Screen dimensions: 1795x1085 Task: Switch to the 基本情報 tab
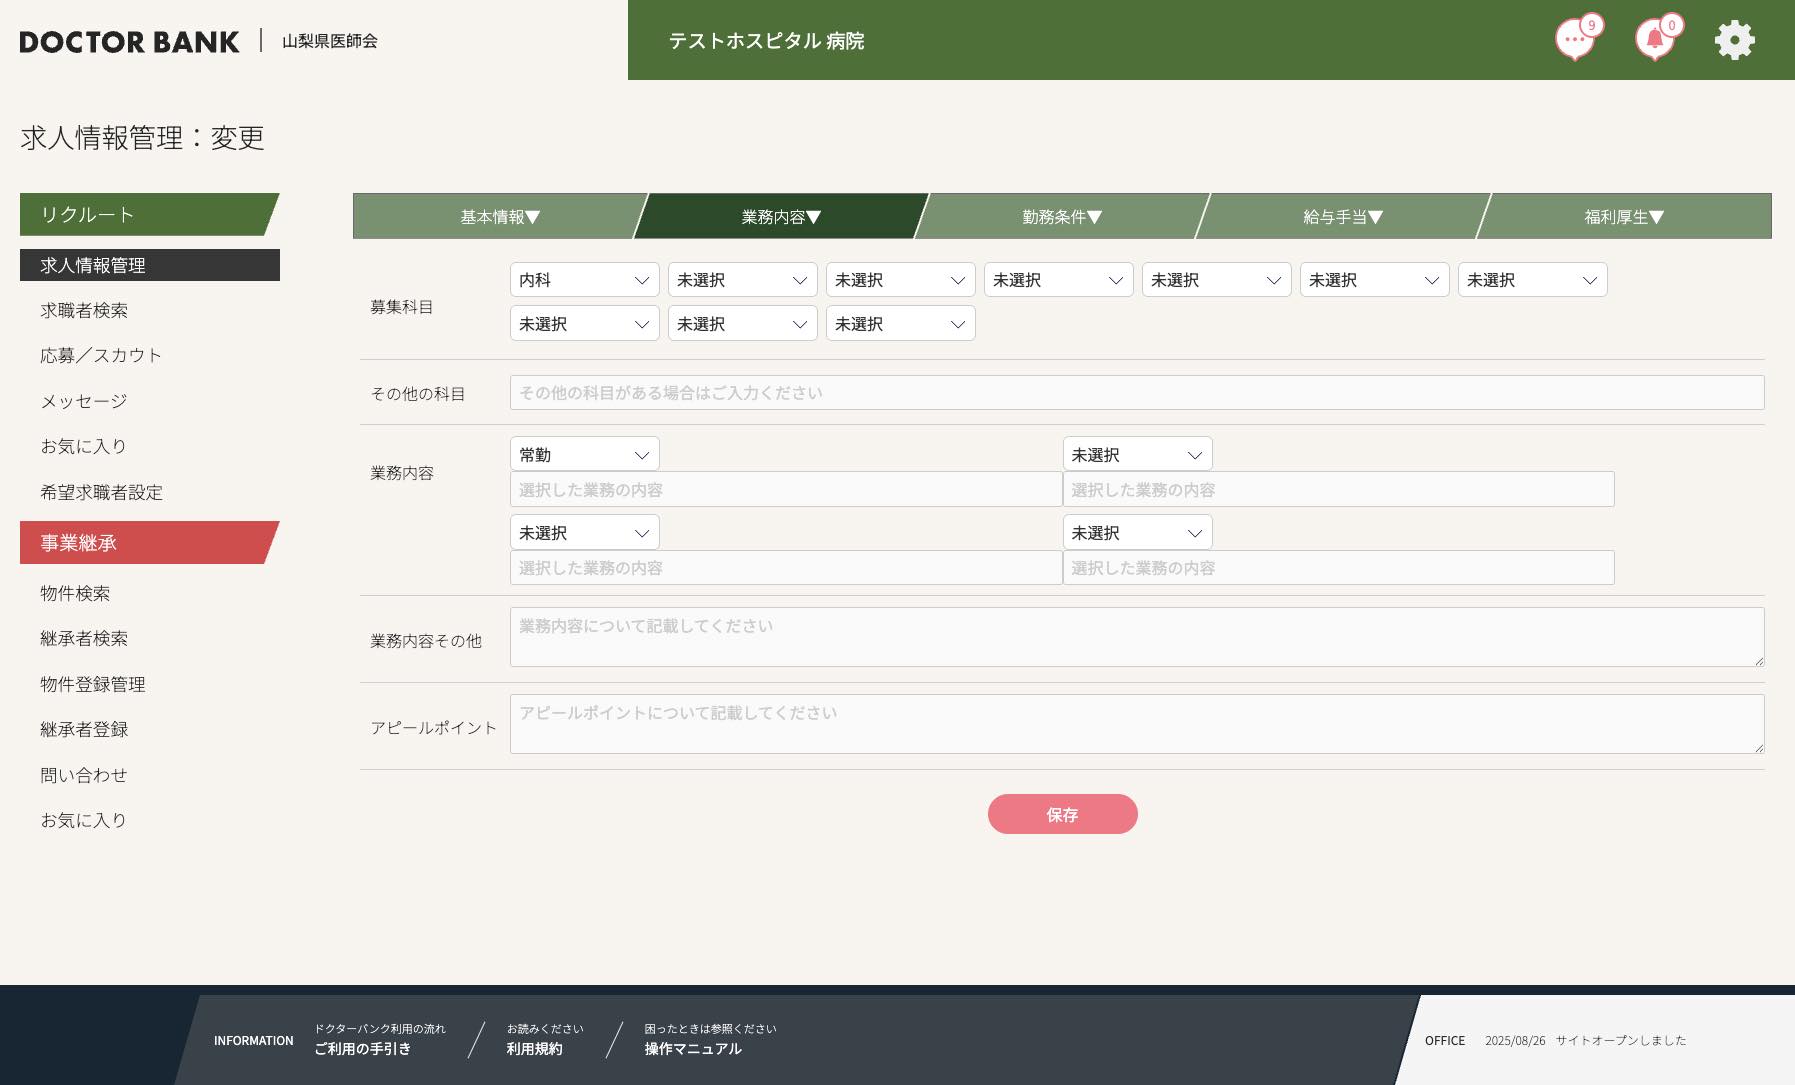pyautogui.click(x=499, y=217)
